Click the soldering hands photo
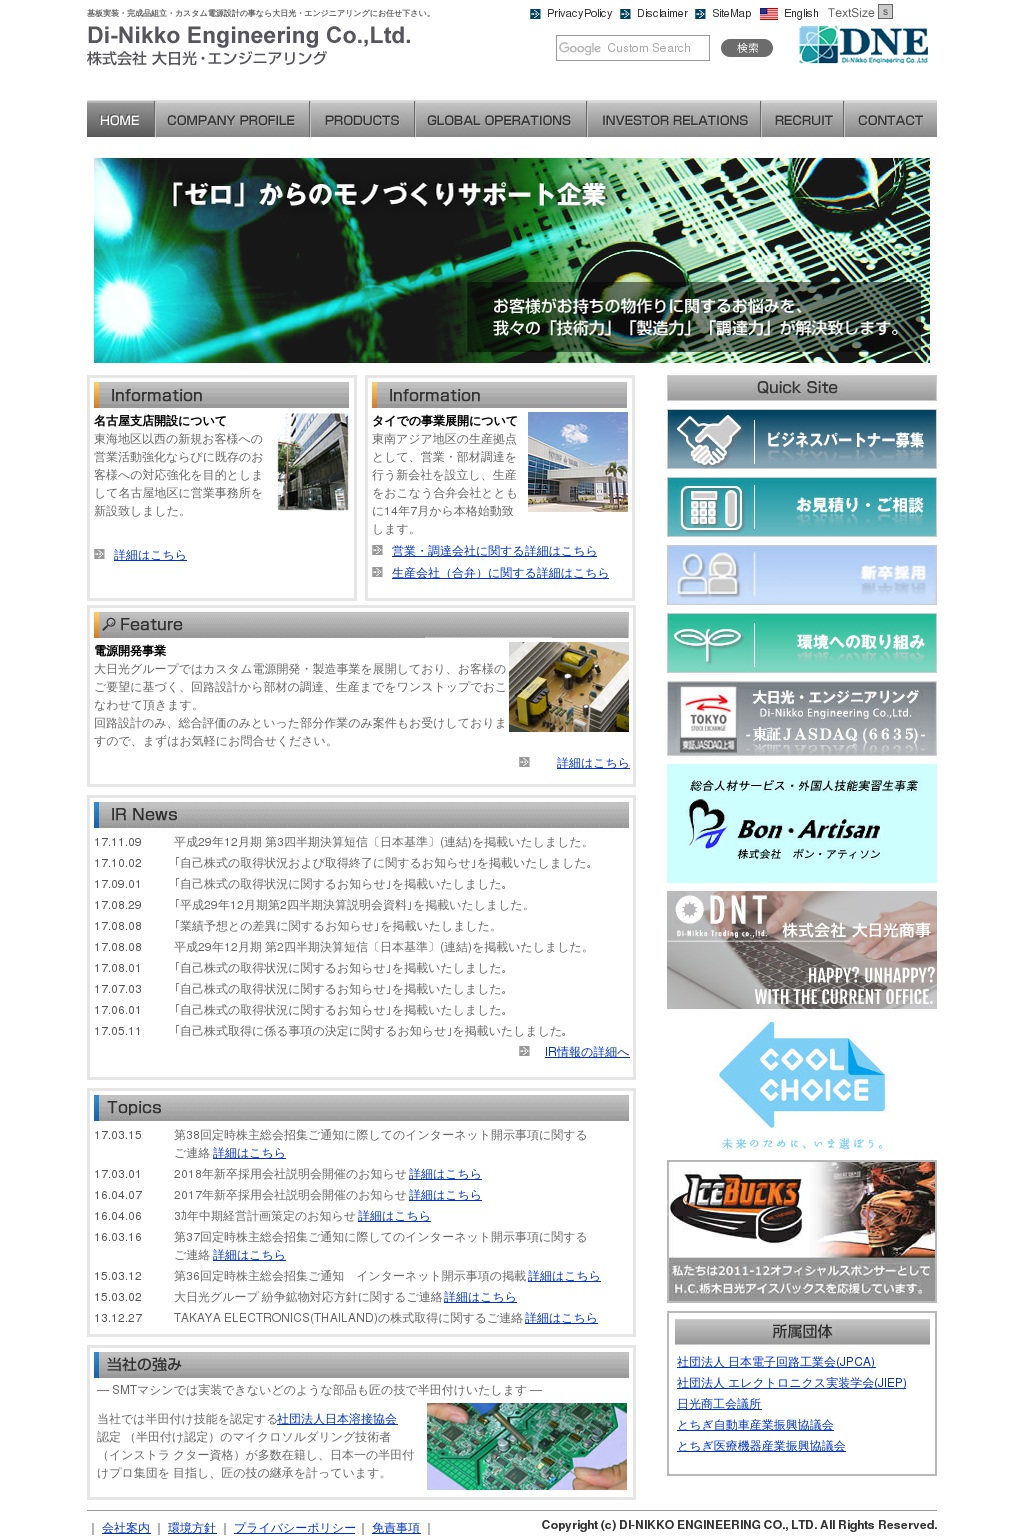1024x1537 pixels. click(527, 1446)
